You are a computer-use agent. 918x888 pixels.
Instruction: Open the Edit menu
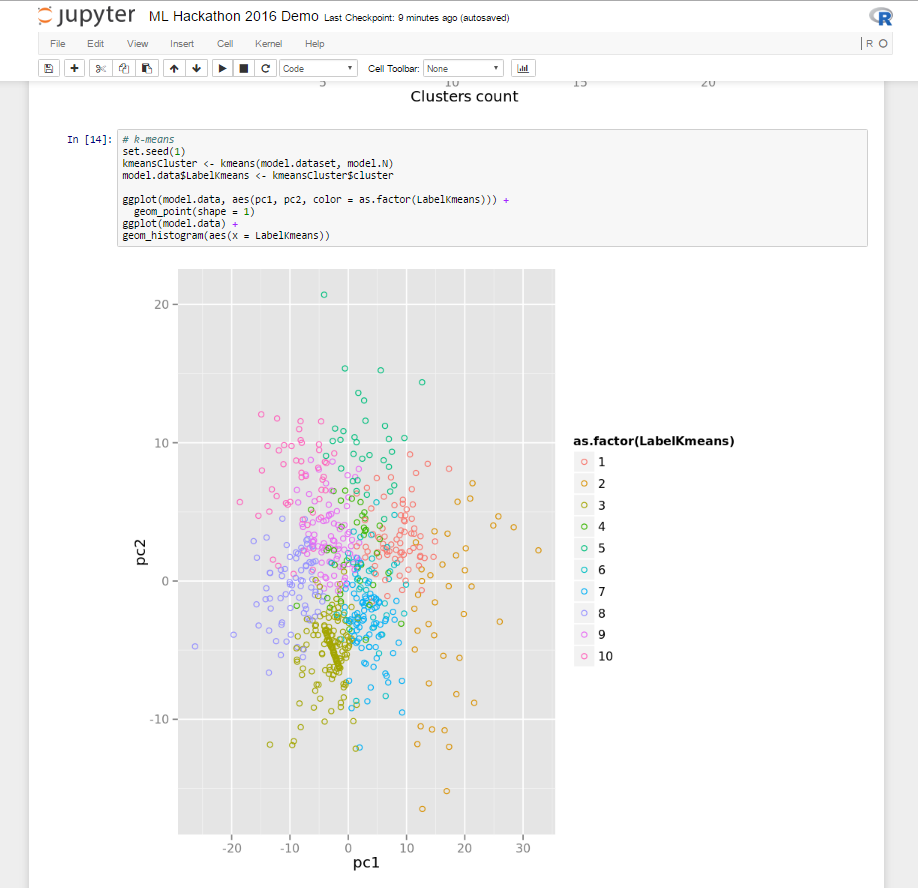coord(95,44)
